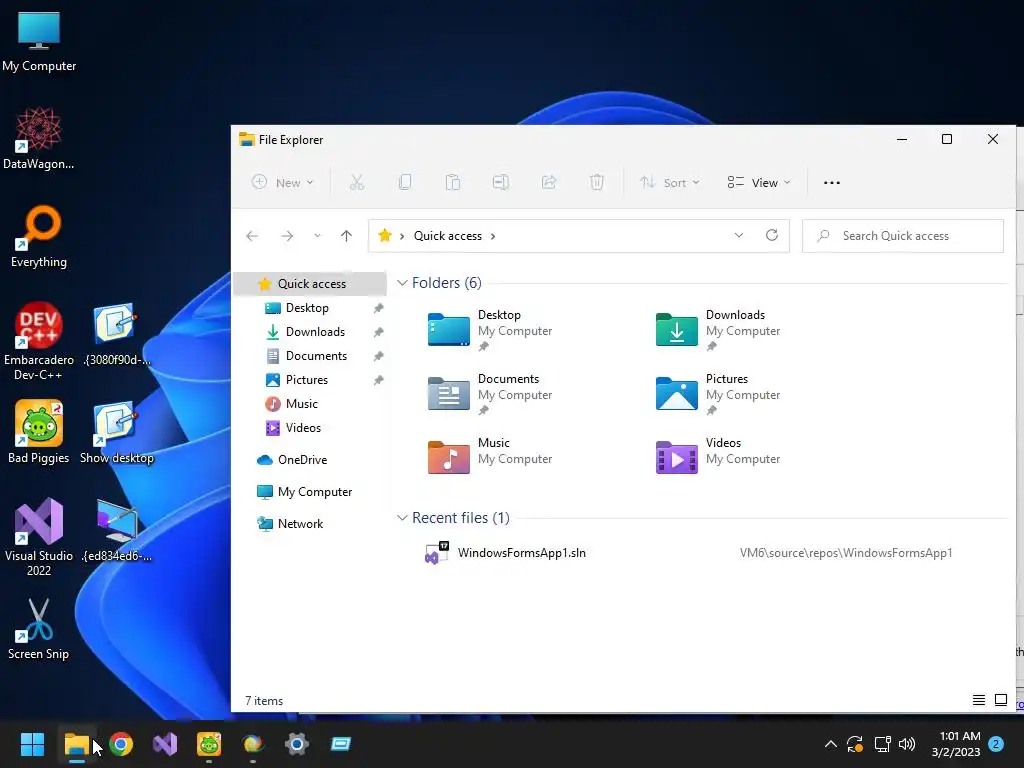Collapse the Recent files (1) group
The image size is (1024, 768).
click(402, 518)
